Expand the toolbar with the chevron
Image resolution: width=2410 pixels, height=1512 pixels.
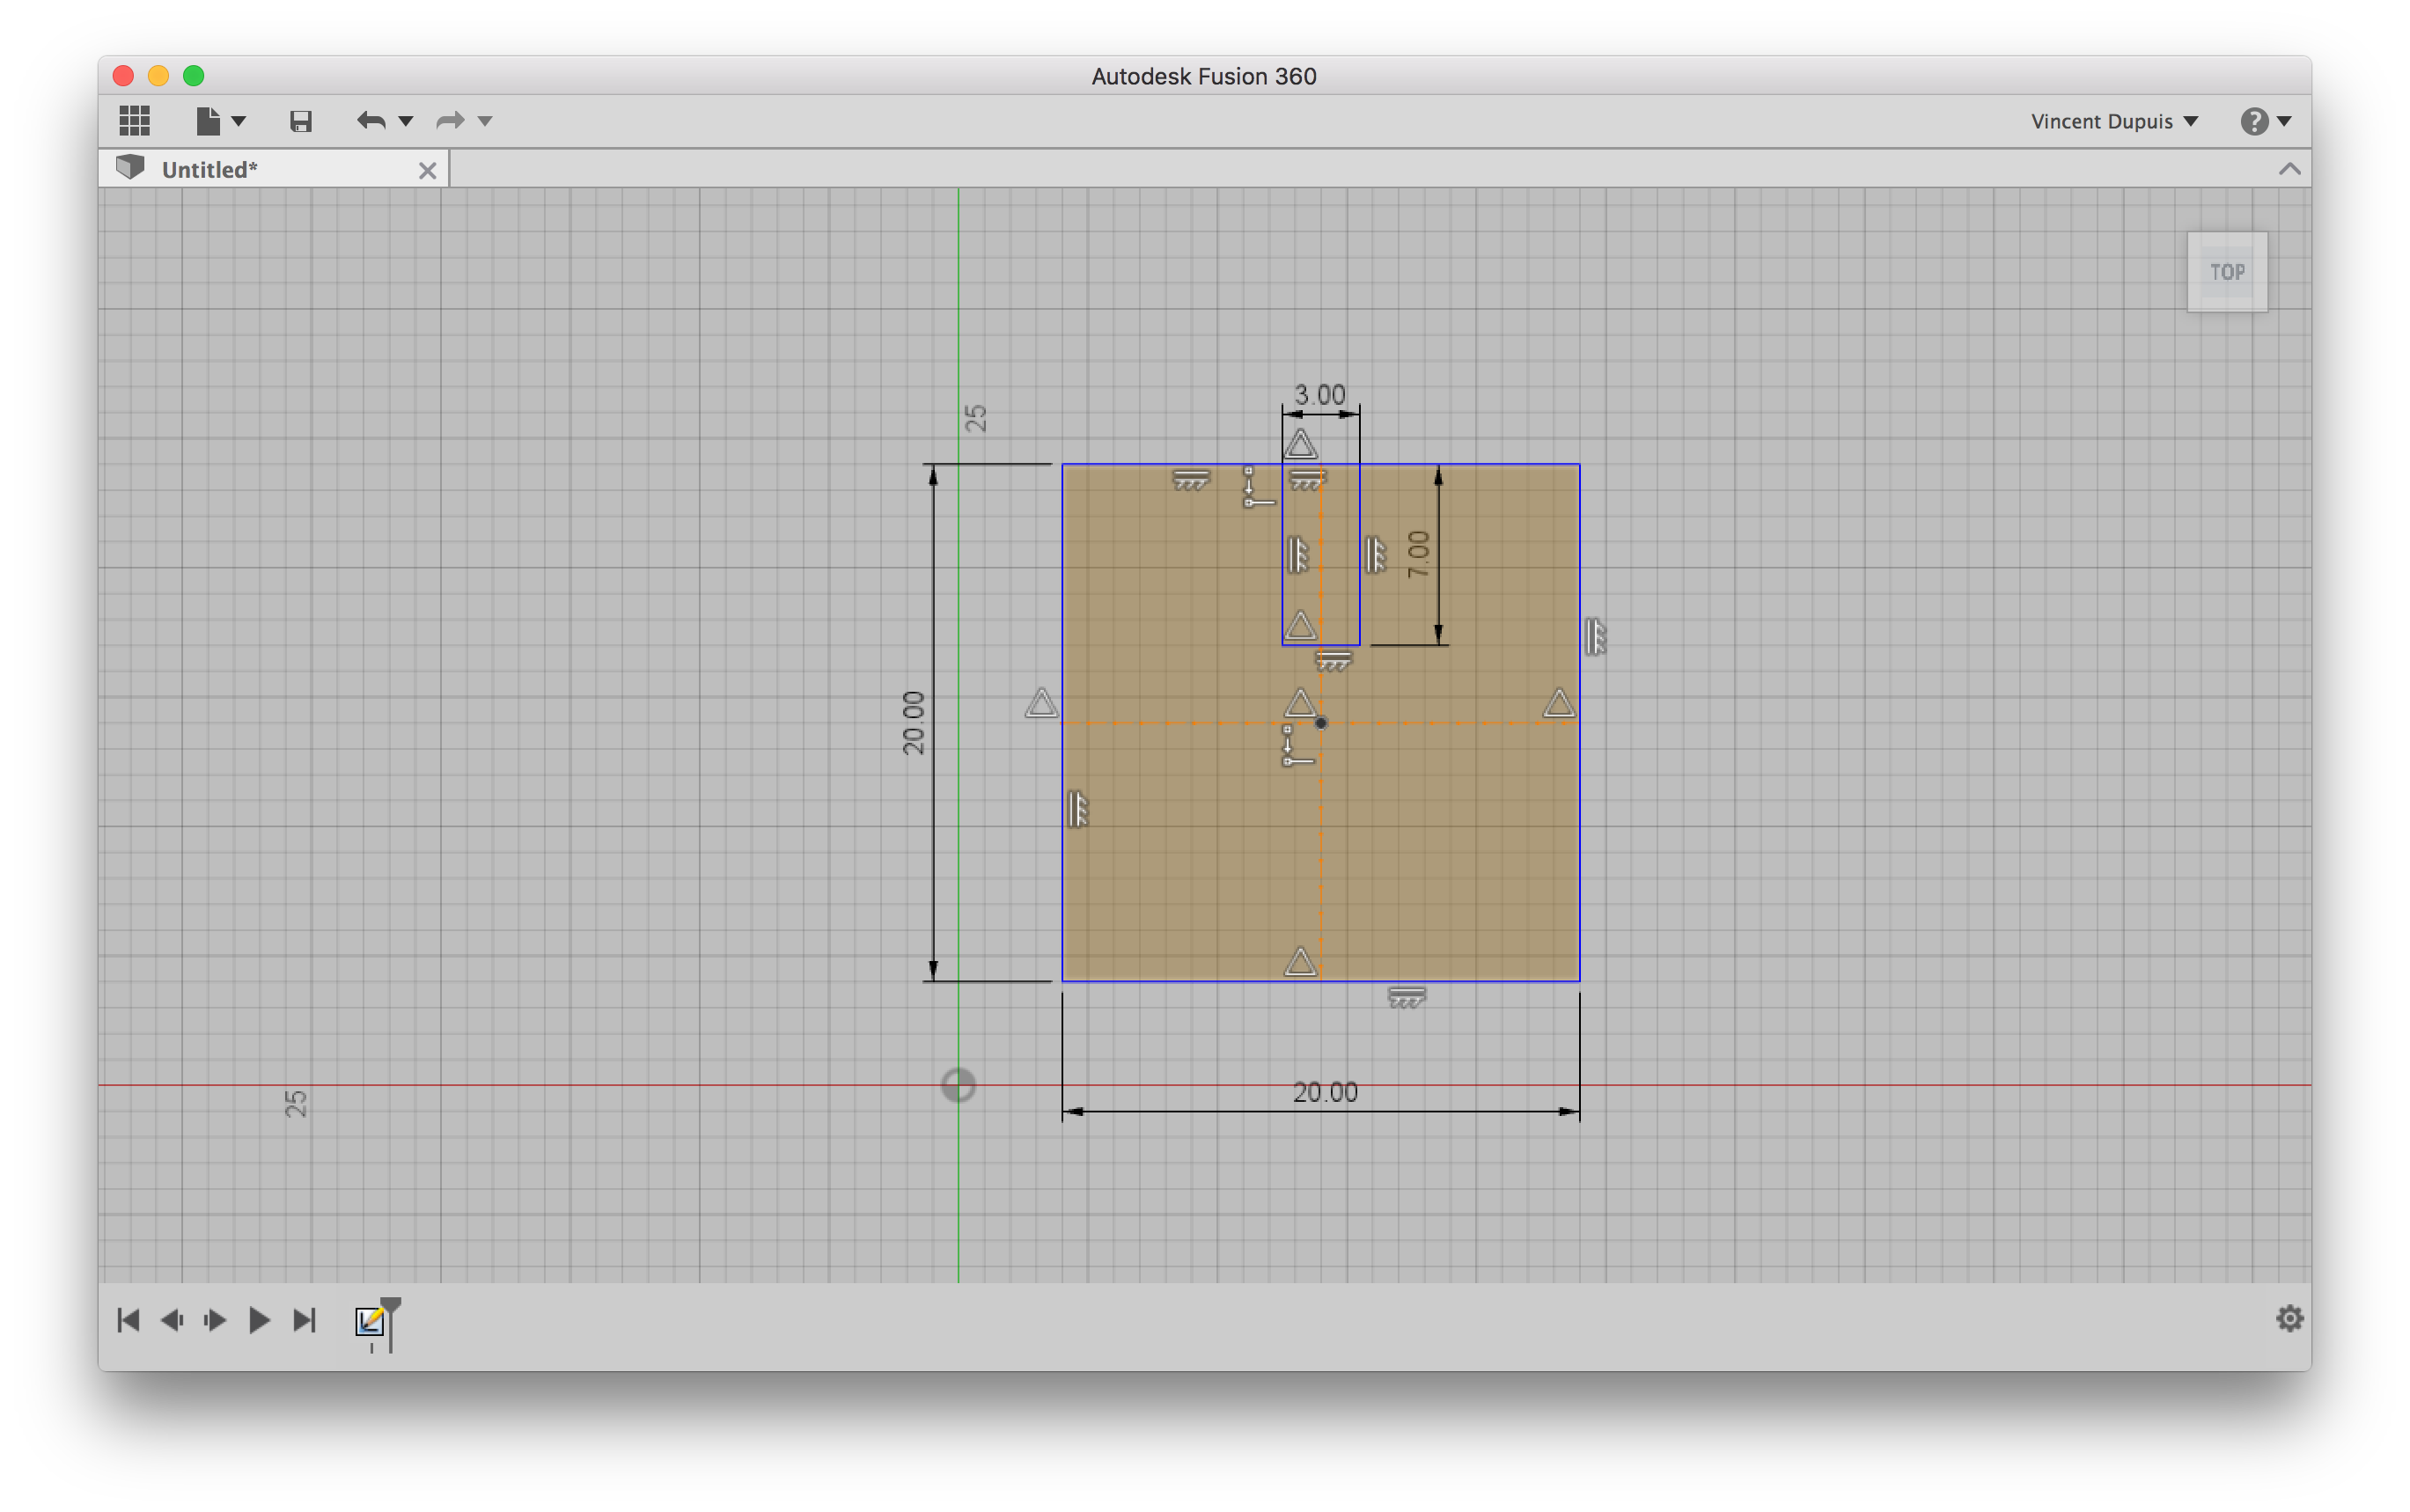coord(2289,169)
